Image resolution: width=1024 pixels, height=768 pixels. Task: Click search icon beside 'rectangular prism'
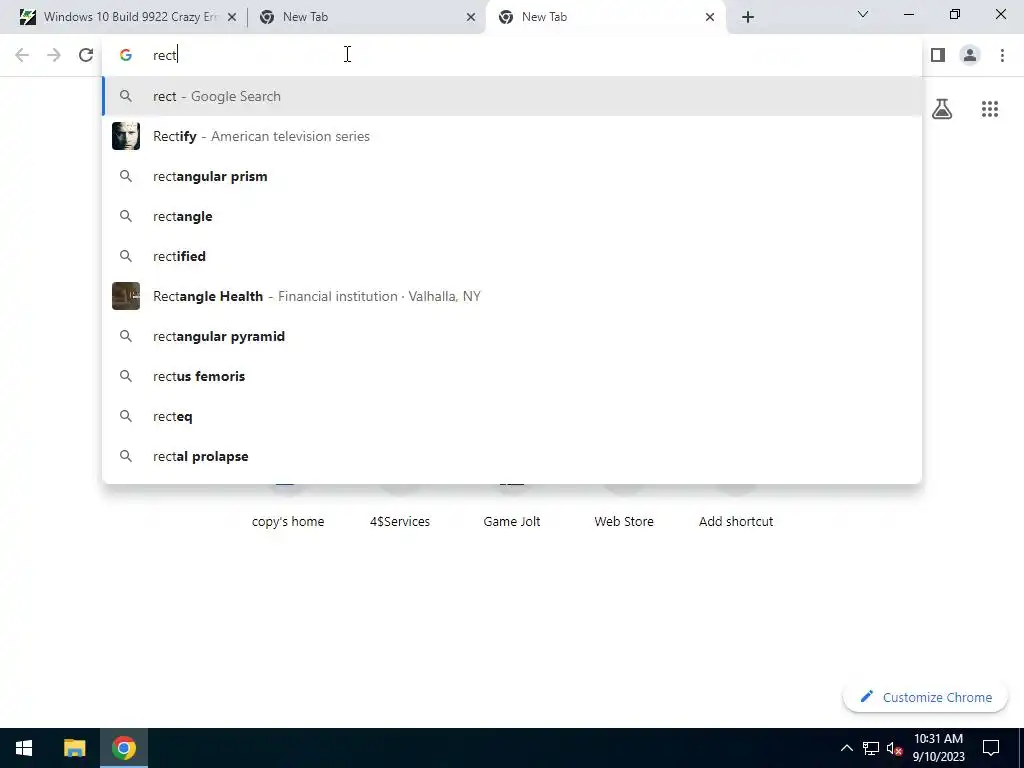125,176
